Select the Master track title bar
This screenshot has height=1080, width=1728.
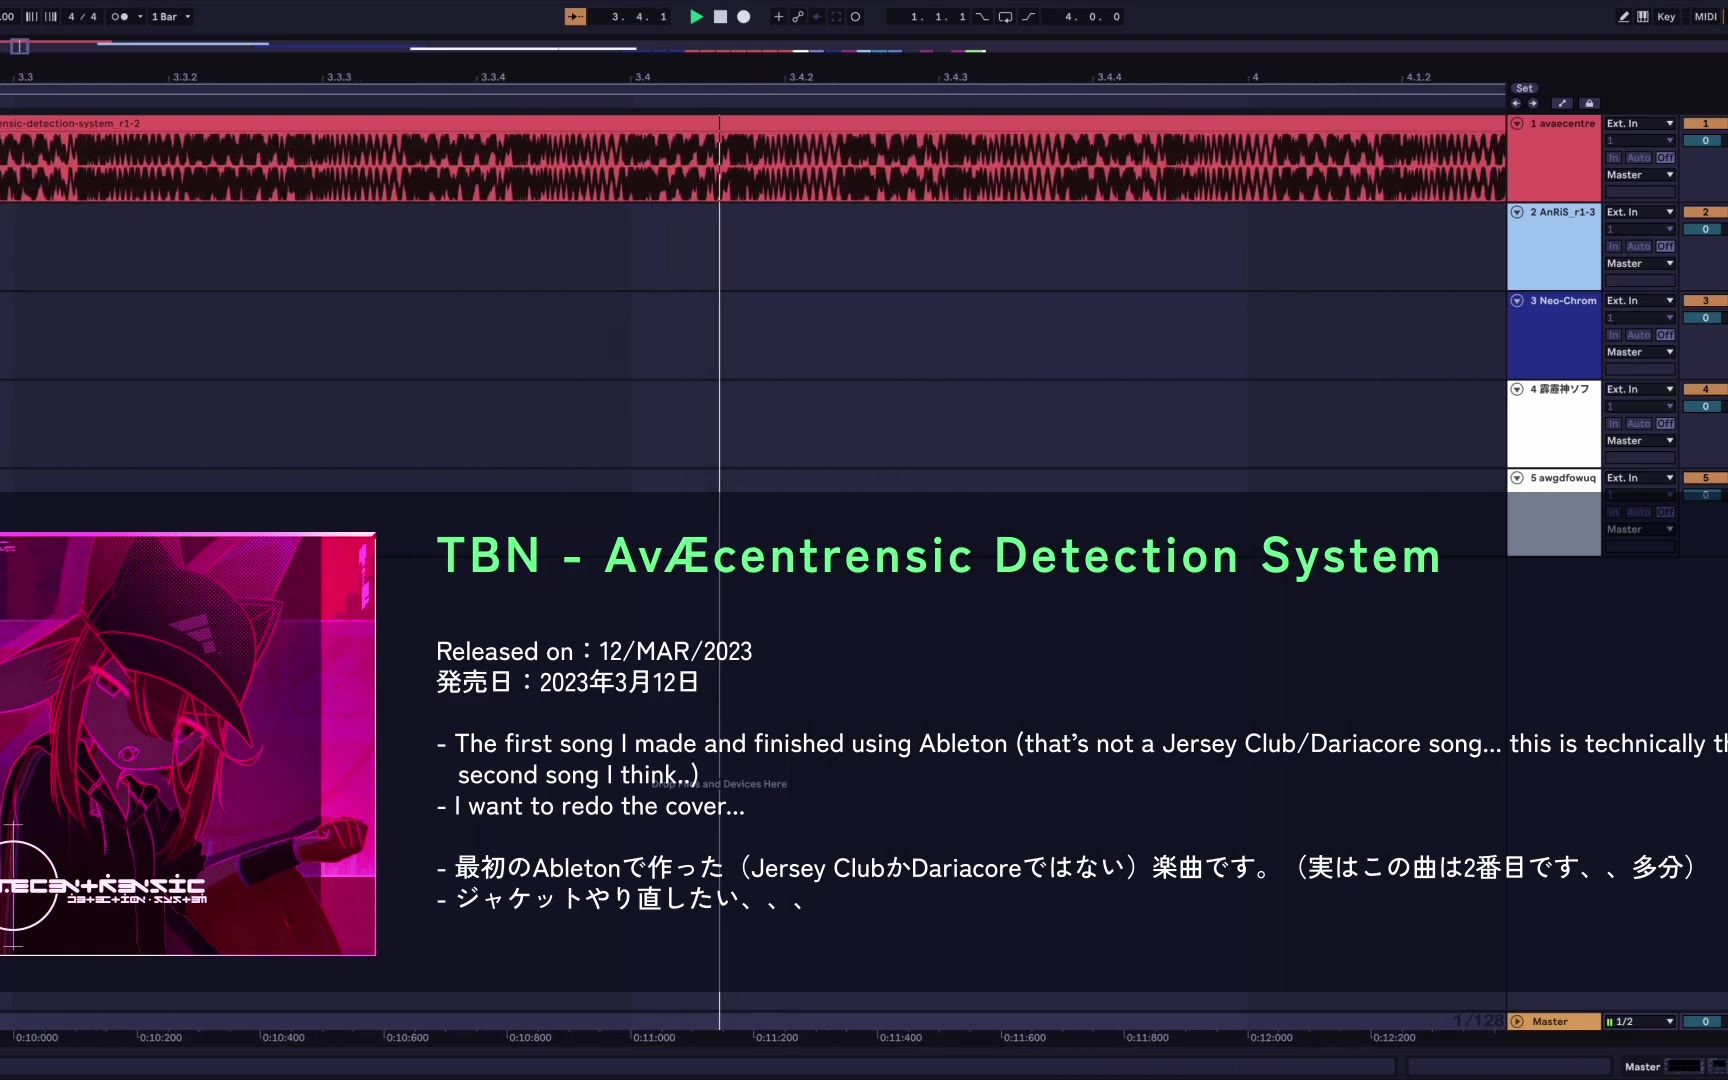(x=1554, y=1022)
